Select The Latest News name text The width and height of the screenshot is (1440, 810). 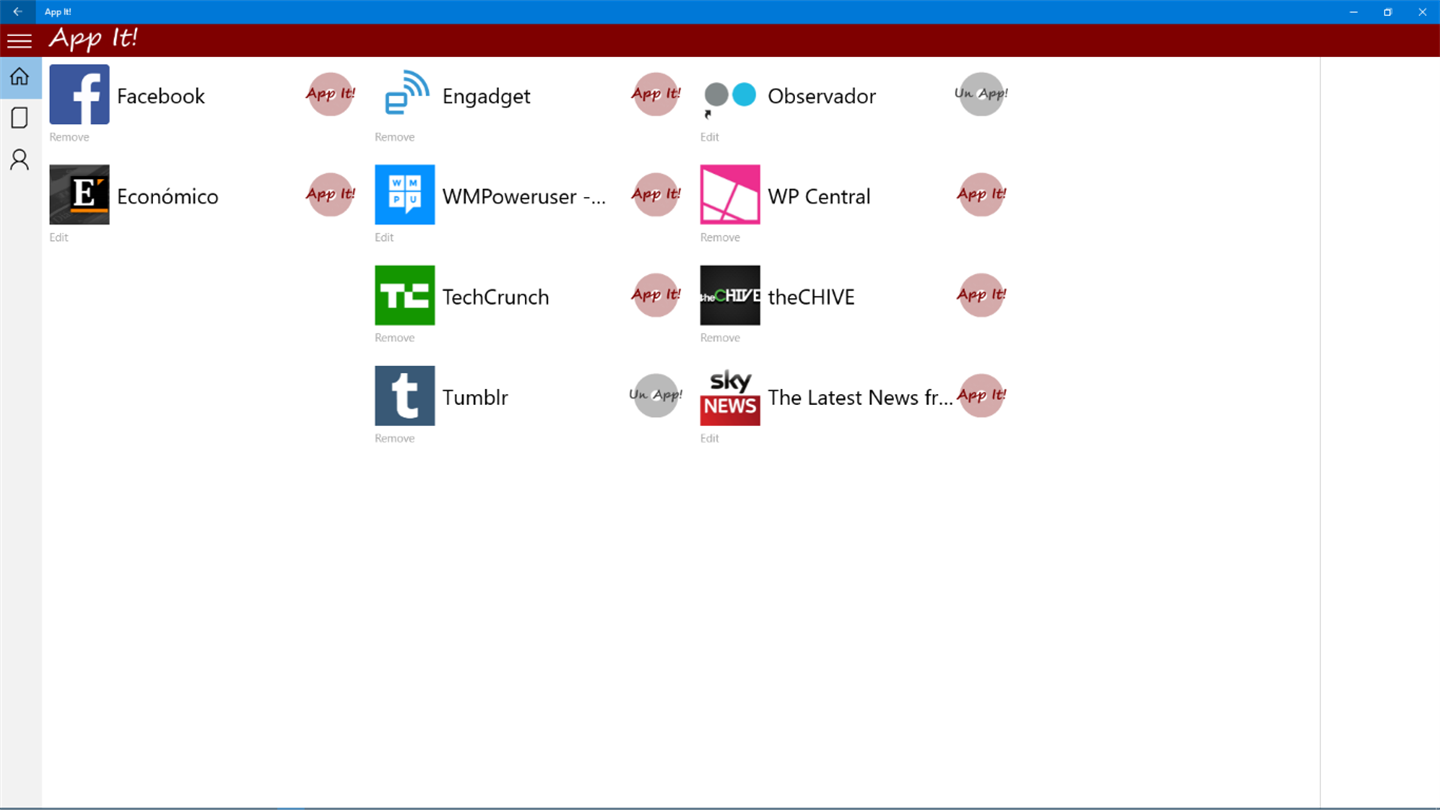(861, 397)
